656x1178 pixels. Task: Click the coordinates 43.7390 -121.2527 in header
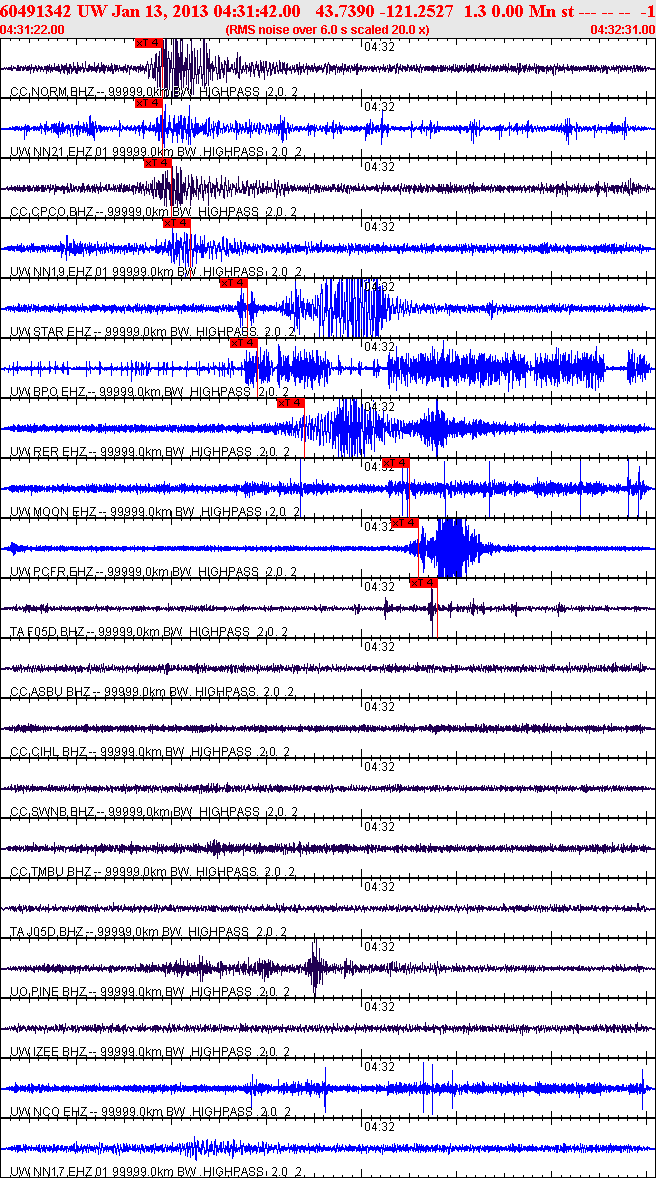pos(385,11)
